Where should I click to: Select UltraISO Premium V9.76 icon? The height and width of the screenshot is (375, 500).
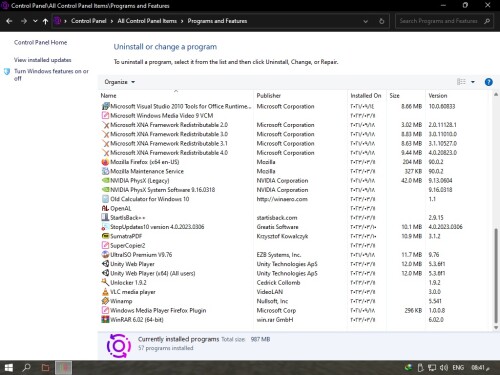105,255
